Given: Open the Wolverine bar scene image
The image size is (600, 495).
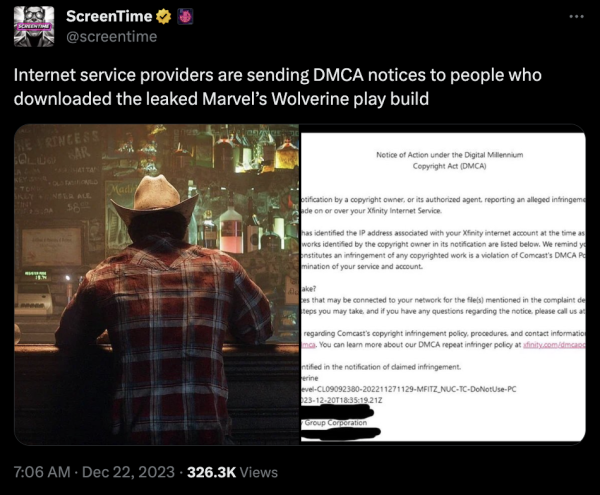Looking at the screenshot, I should coord(157,284).
